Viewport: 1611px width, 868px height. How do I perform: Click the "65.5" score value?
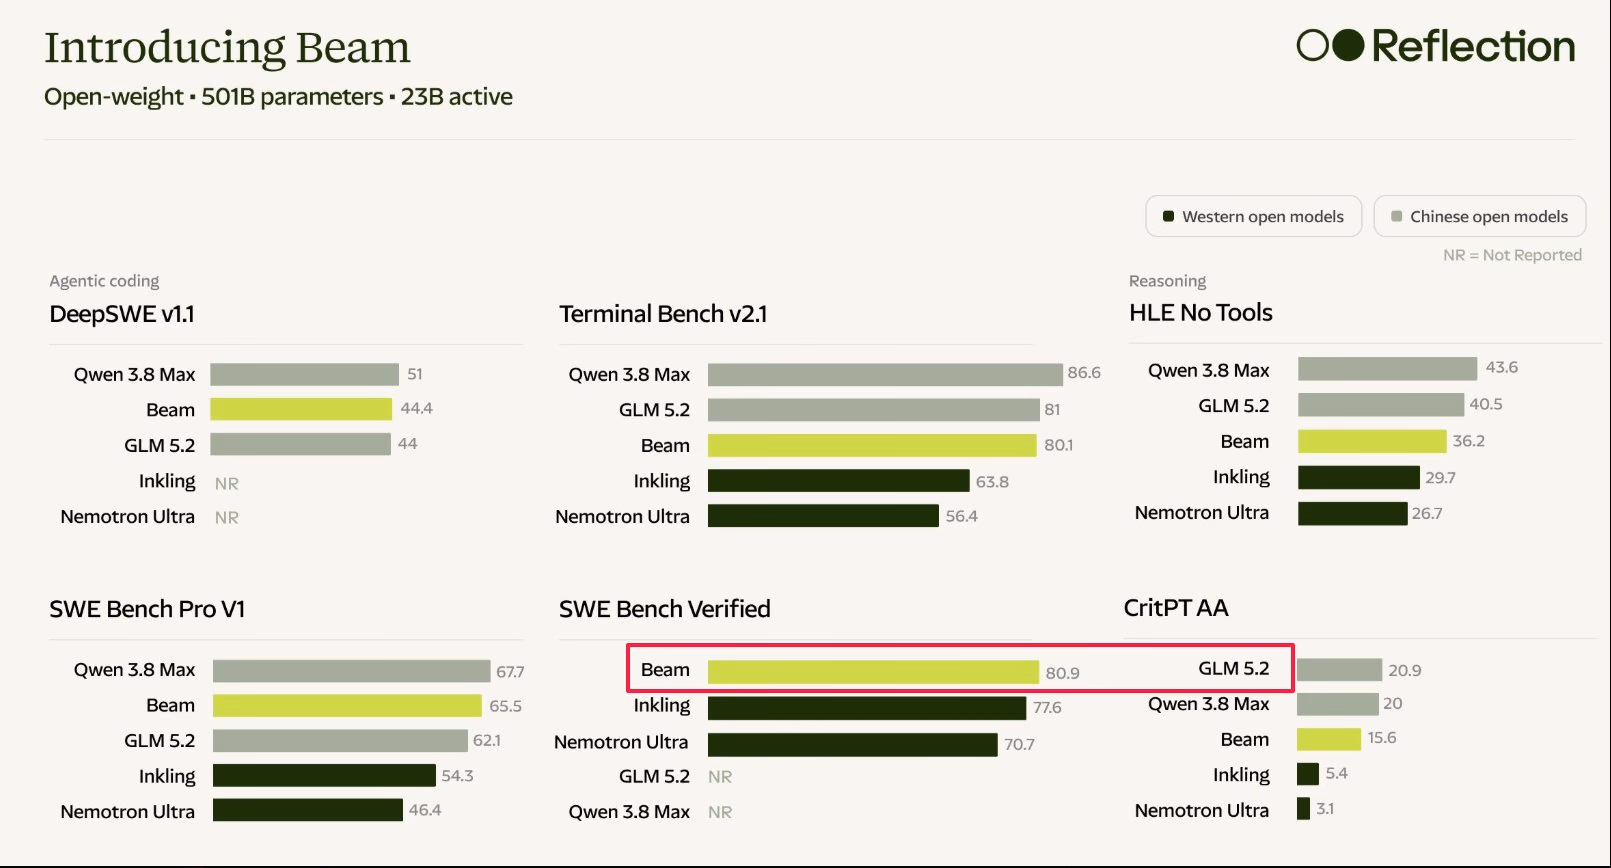tap(505, 706)
